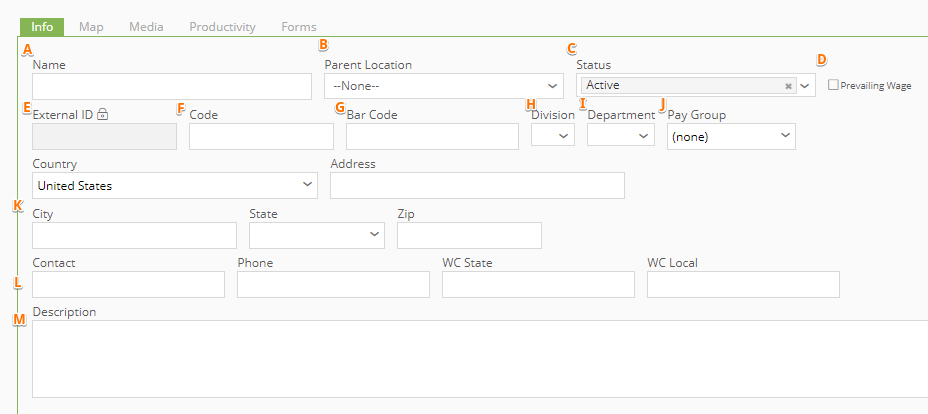Screen dimensions: 928x414
Task: Select the Zip input field
Action: click(469, 235)
